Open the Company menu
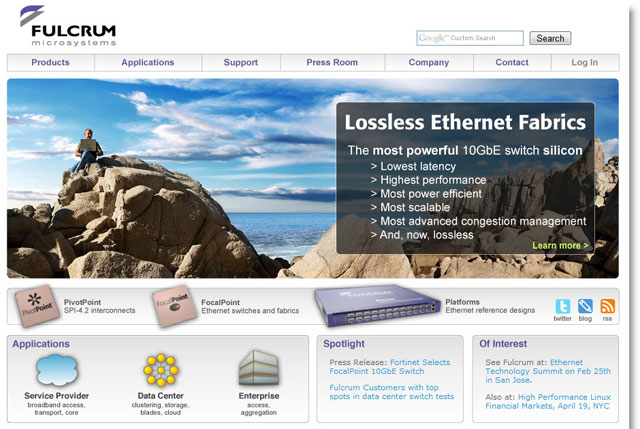 pyautogui.click(x=429, y=62)
